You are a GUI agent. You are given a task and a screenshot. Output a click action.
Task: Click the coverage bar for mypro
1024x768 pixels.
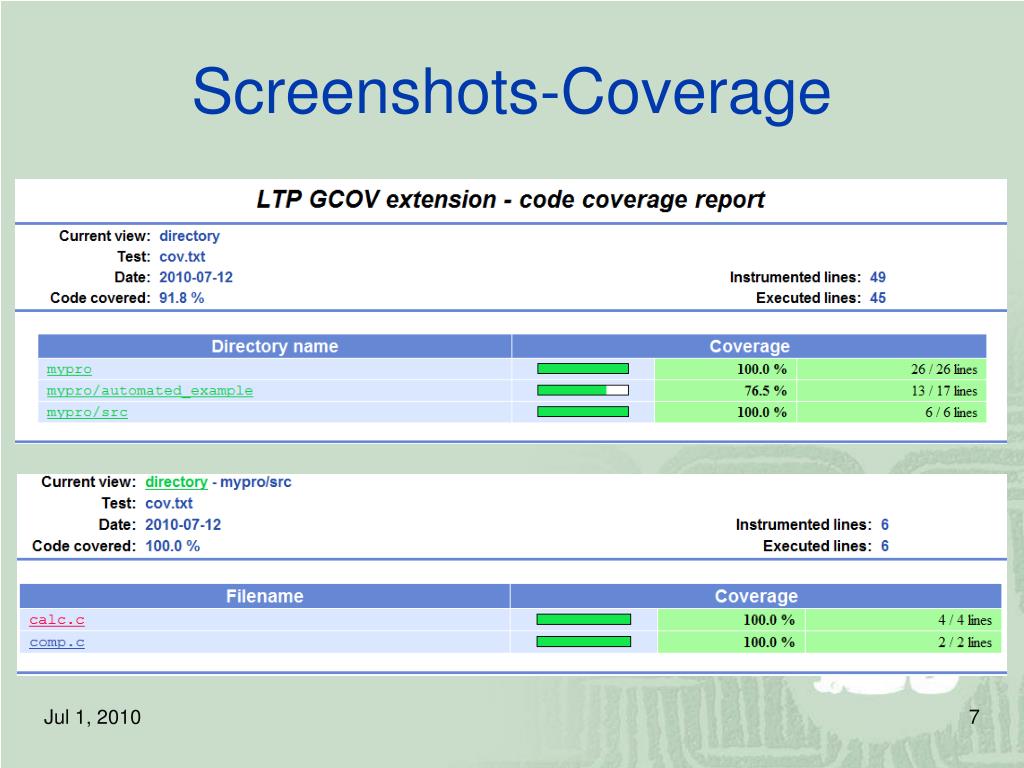pyautogui.click(x=583, y=369)
